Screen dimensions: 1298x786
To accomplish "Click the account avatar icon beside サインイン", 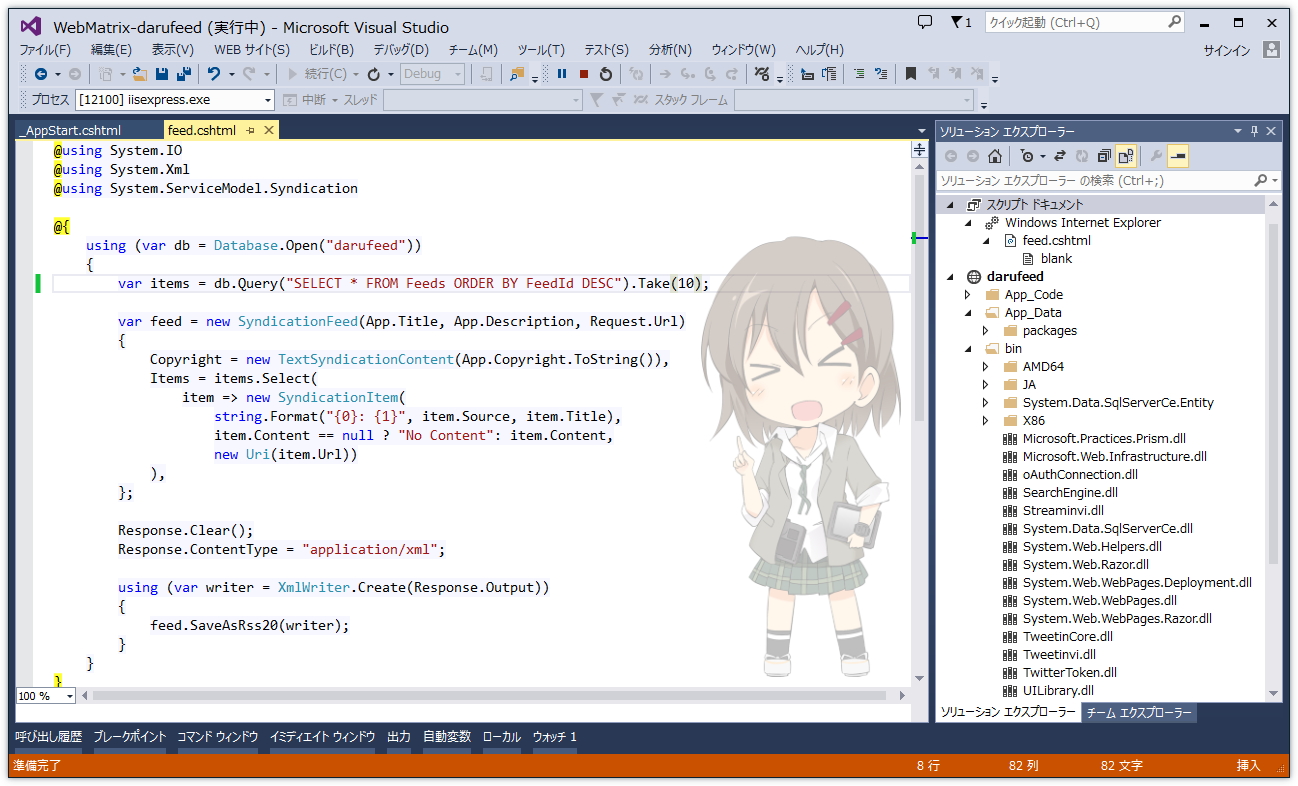I will [x=1271, y=49].
